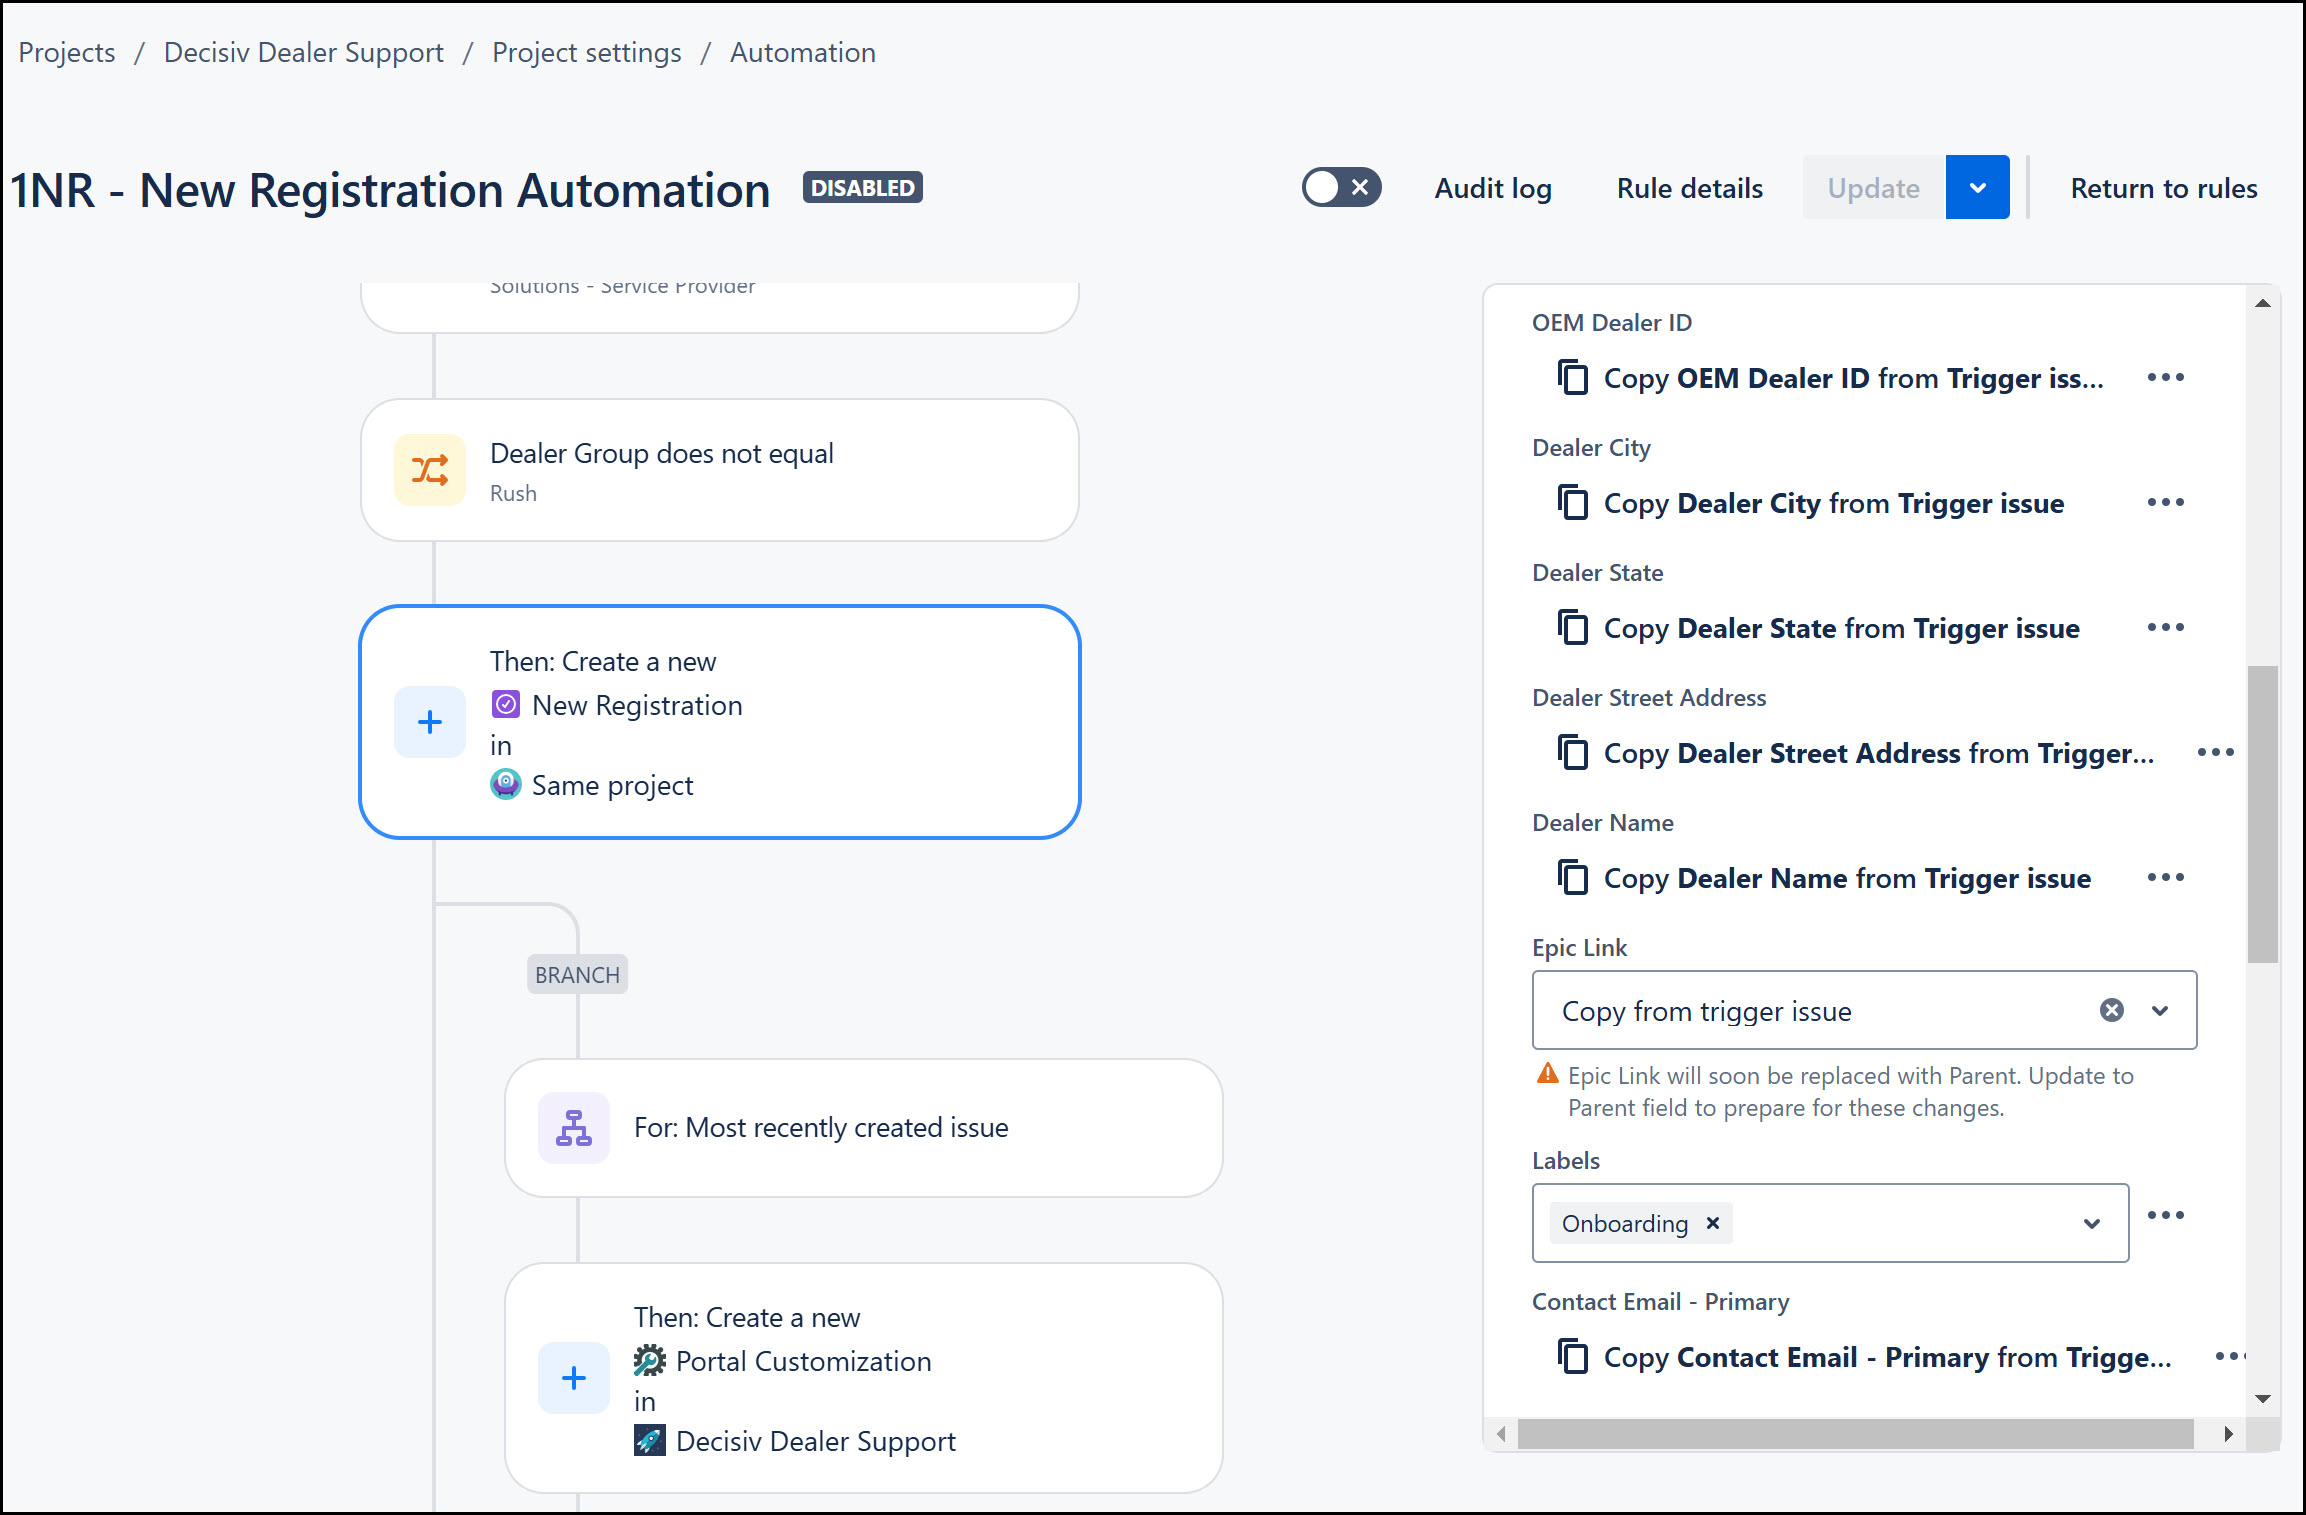Click copy icon beside Contact Email - Primary

pos(1573,1356)
